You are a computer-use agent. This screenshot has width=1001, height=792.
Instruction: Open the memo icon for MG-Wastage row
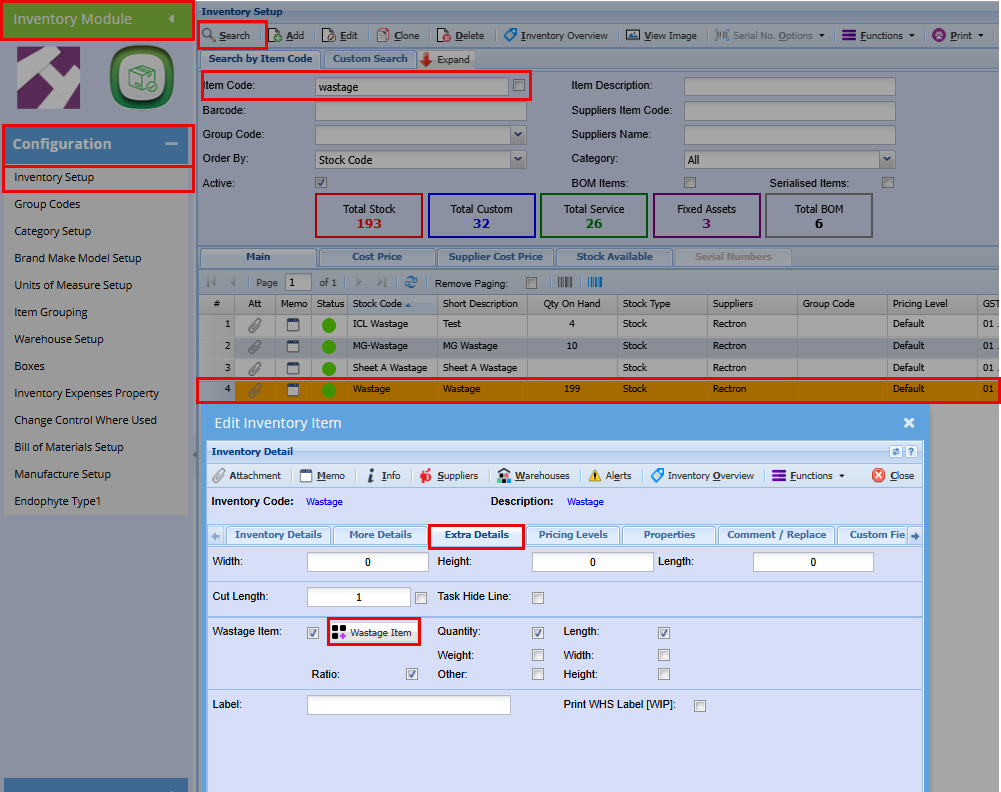(293, 346)
